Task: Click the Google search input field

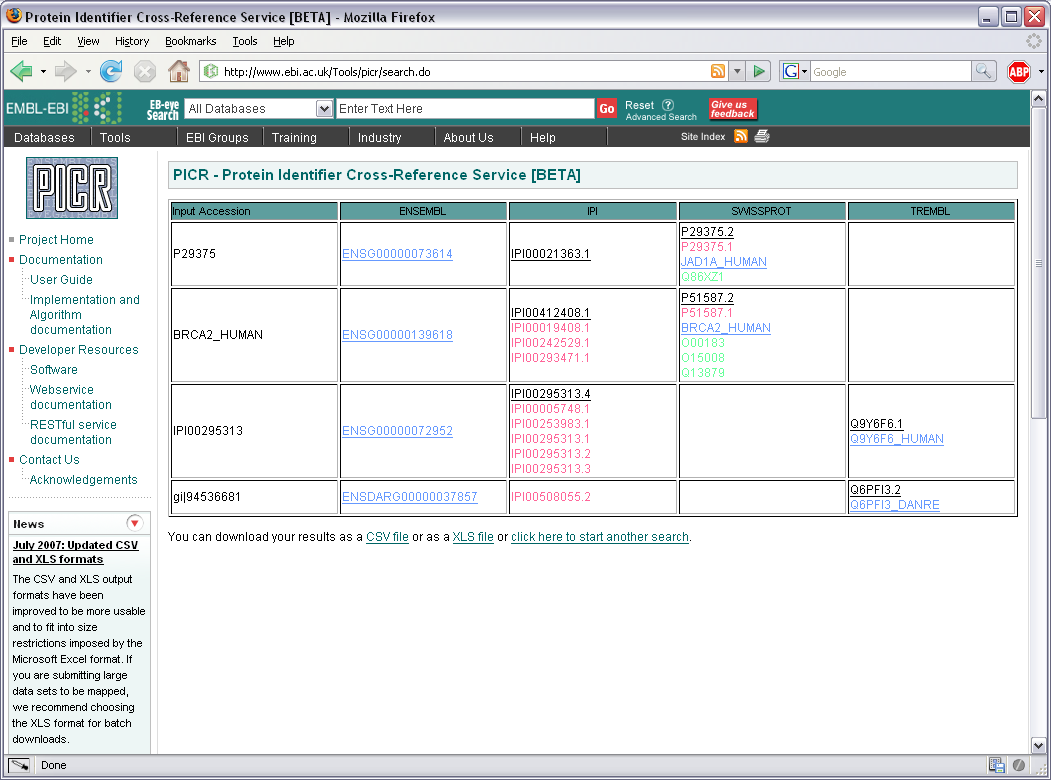Action: click(x=891, y=71)
